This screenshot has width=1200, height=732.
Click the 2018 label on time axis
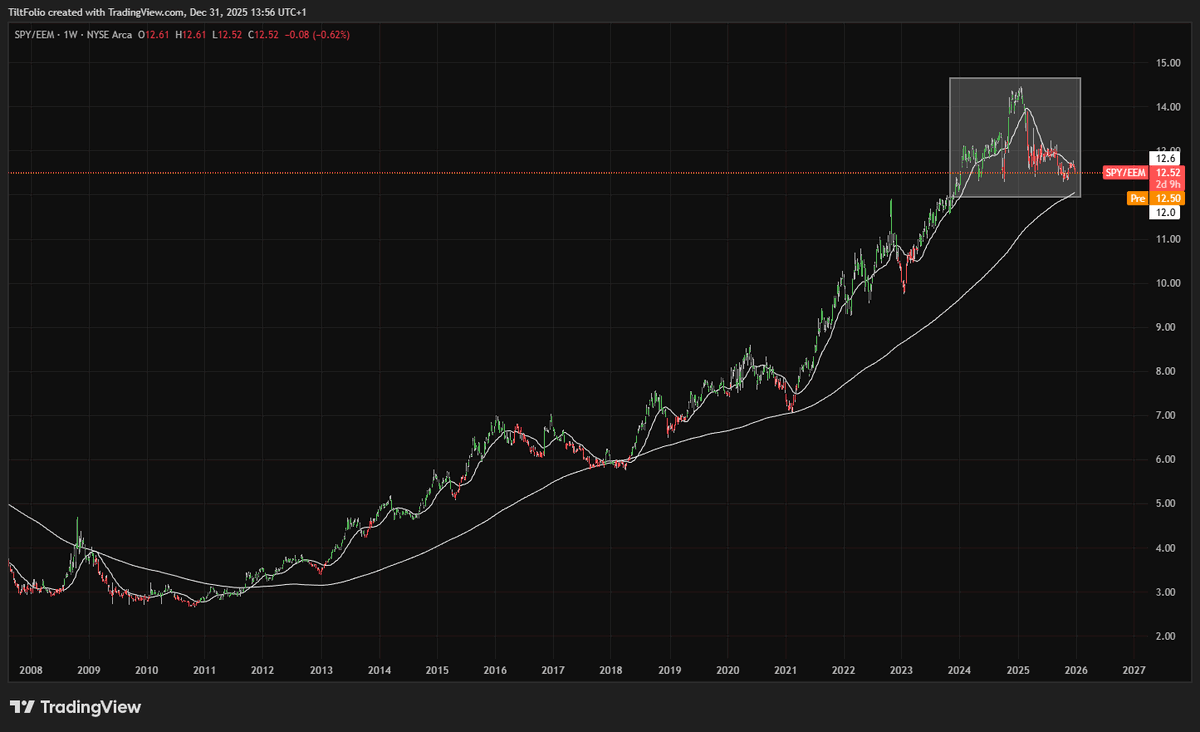(611, 671)
